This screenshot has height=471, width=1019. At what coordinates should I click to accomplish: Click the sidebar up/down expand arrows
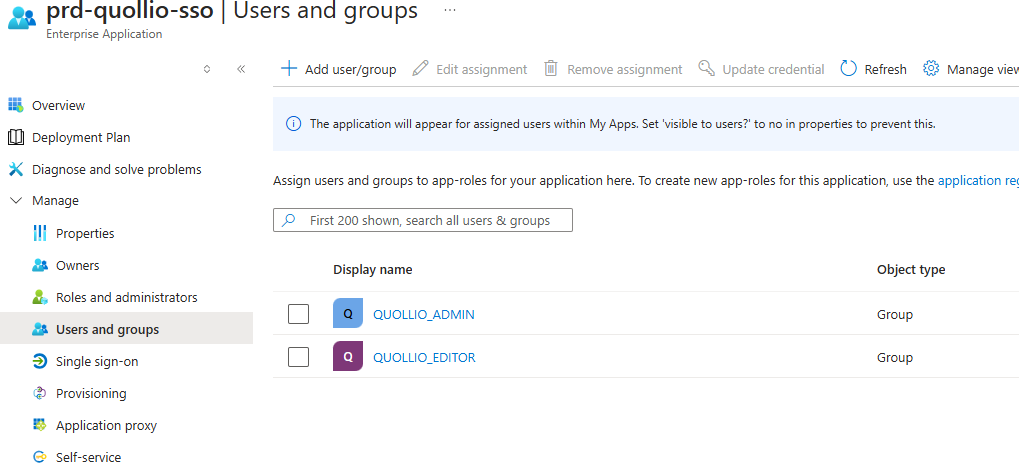point(207,69)
